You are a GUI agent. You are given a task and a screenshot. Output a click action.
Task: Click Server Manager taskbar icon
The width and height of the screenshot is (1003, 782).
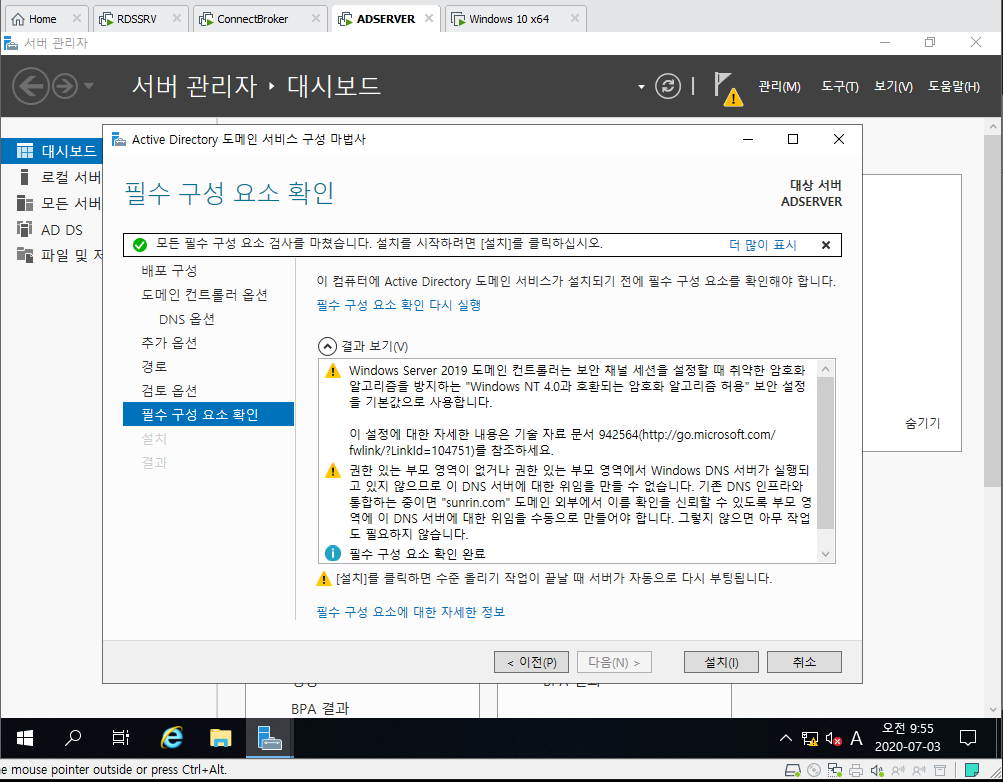pyautogui.click(x=269, y=738)
